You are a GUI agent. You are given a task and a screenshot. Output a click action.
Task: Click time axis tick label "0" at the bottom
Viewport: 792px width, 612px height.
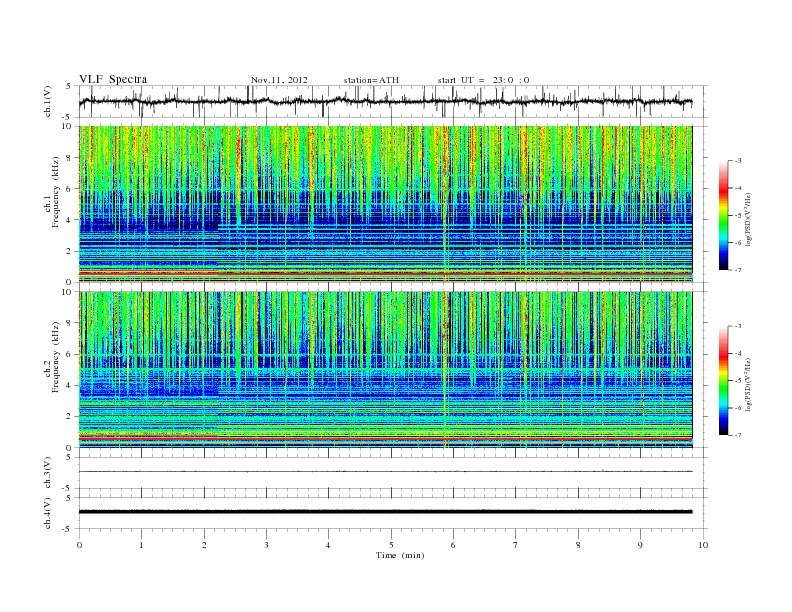(79, 545)
